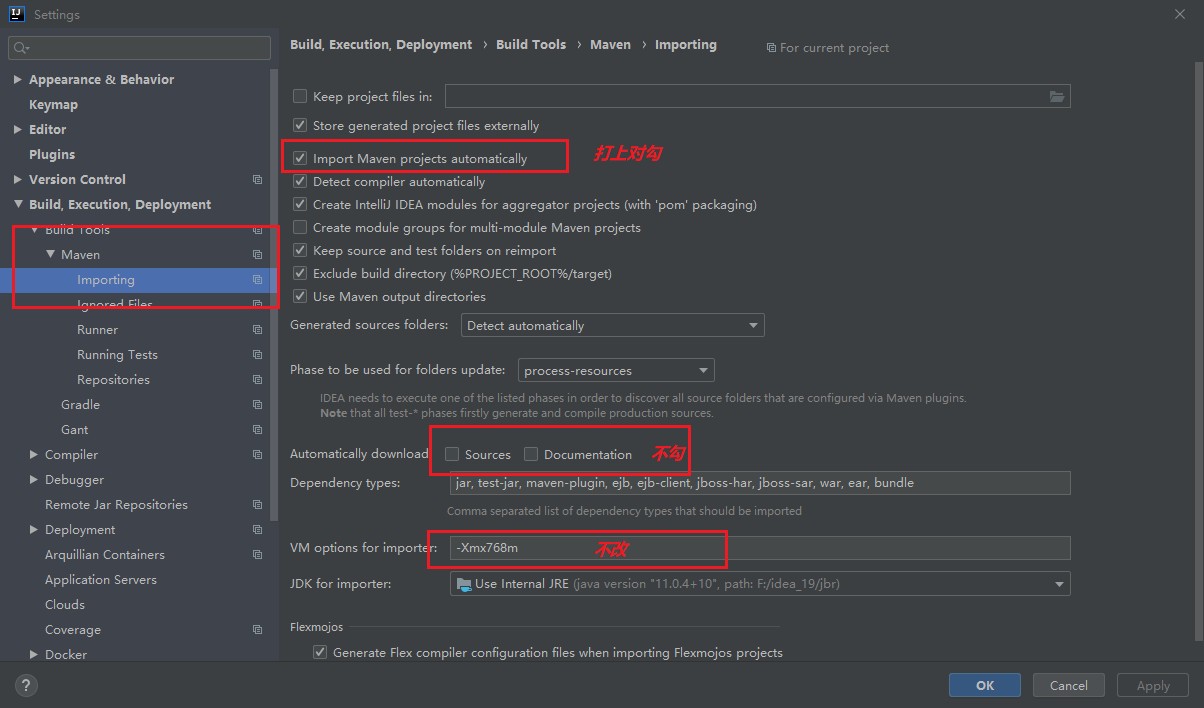Click Build, Execution, Deployment breadcrumb
This screenshot has height=708, width=1204.
click(381, 45)
